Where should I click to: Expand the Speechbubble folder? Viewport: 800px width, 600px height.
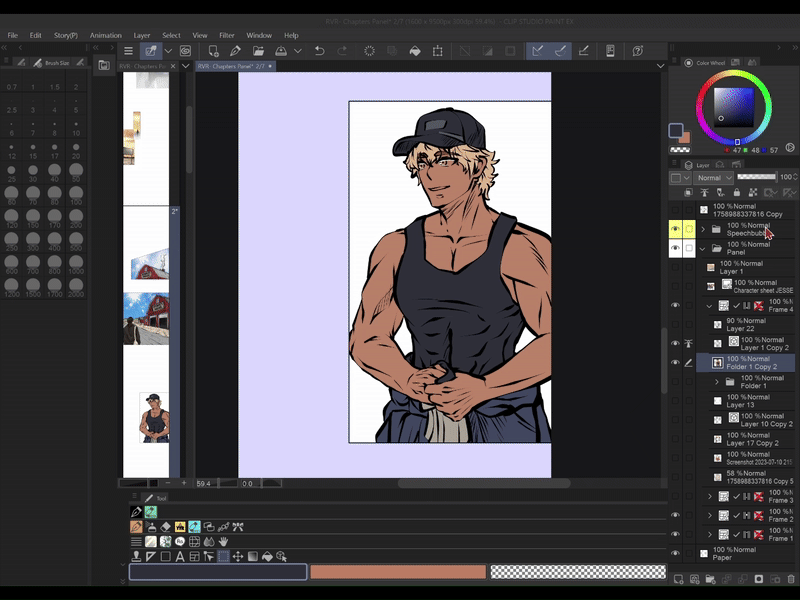703,229
